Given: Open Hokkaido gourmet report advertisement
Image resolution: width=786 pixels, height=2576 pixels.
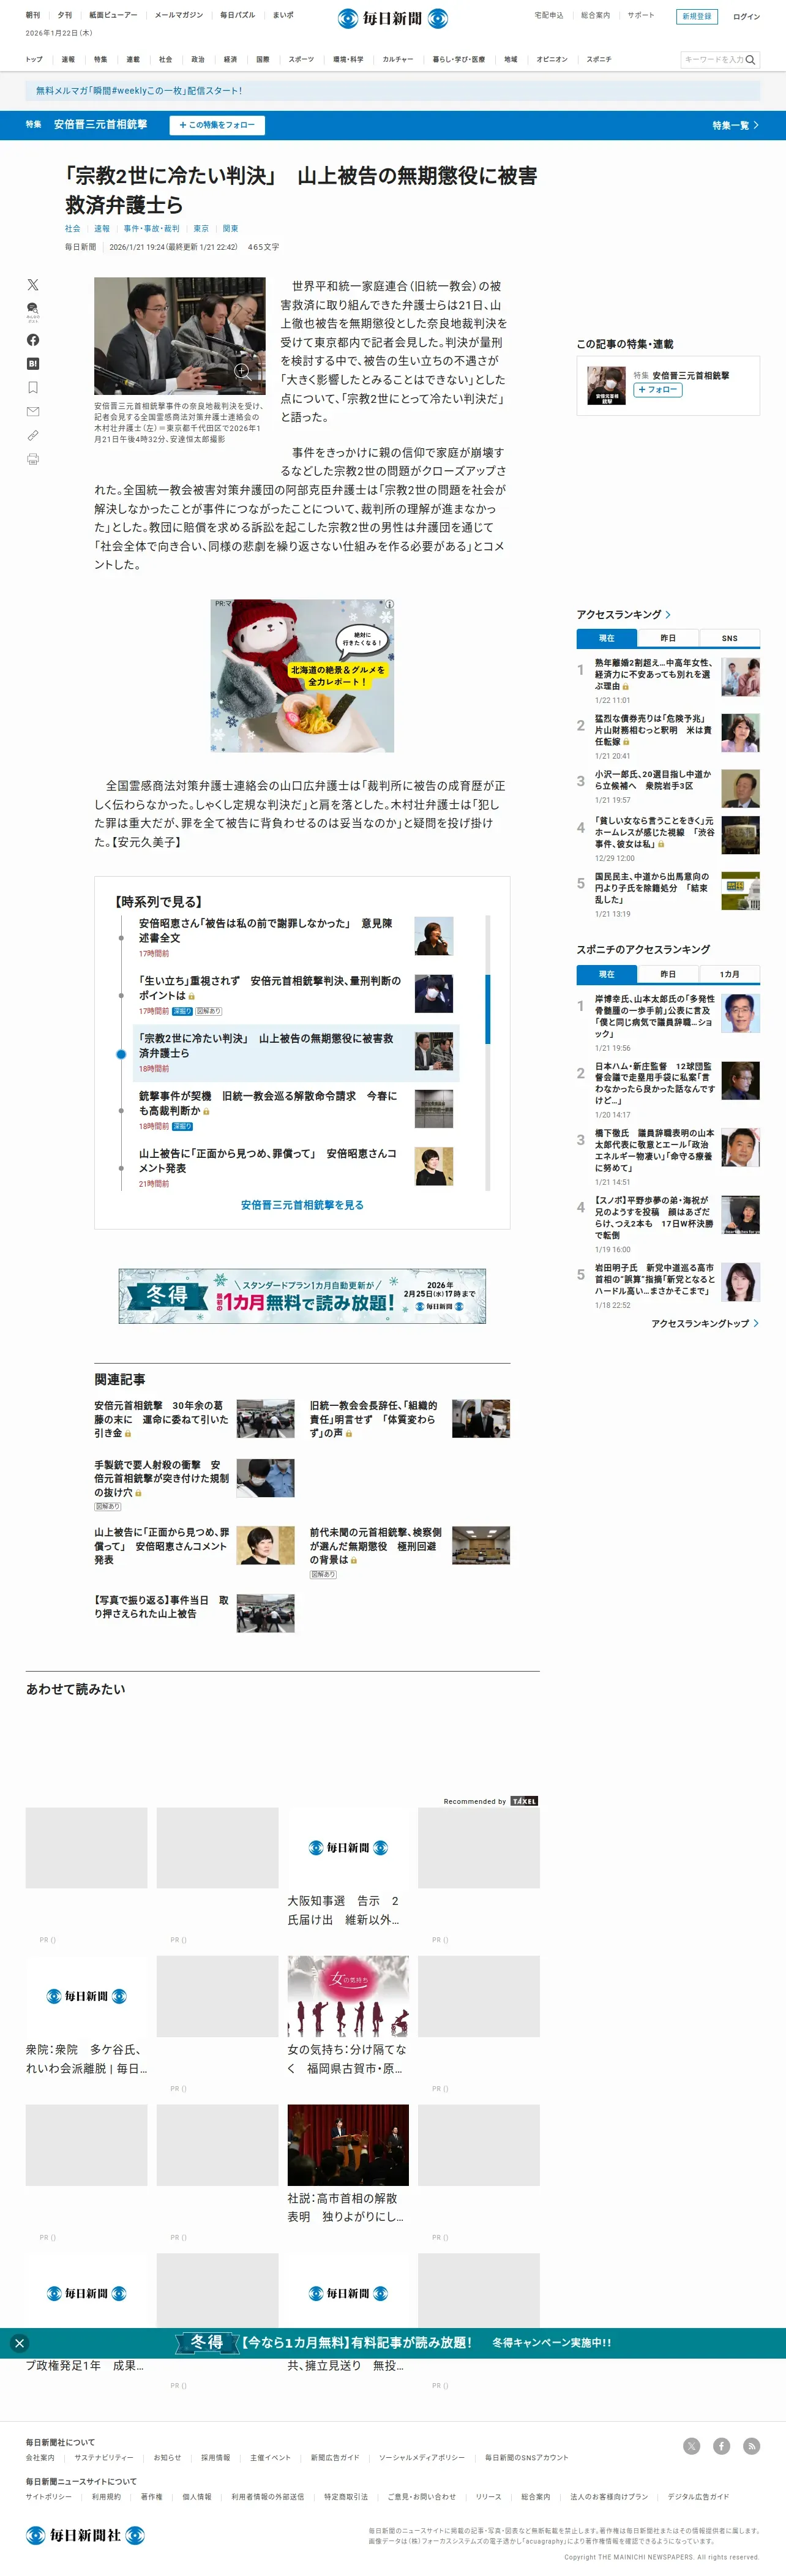Looking at the screenshot, I should pos(302,676).
